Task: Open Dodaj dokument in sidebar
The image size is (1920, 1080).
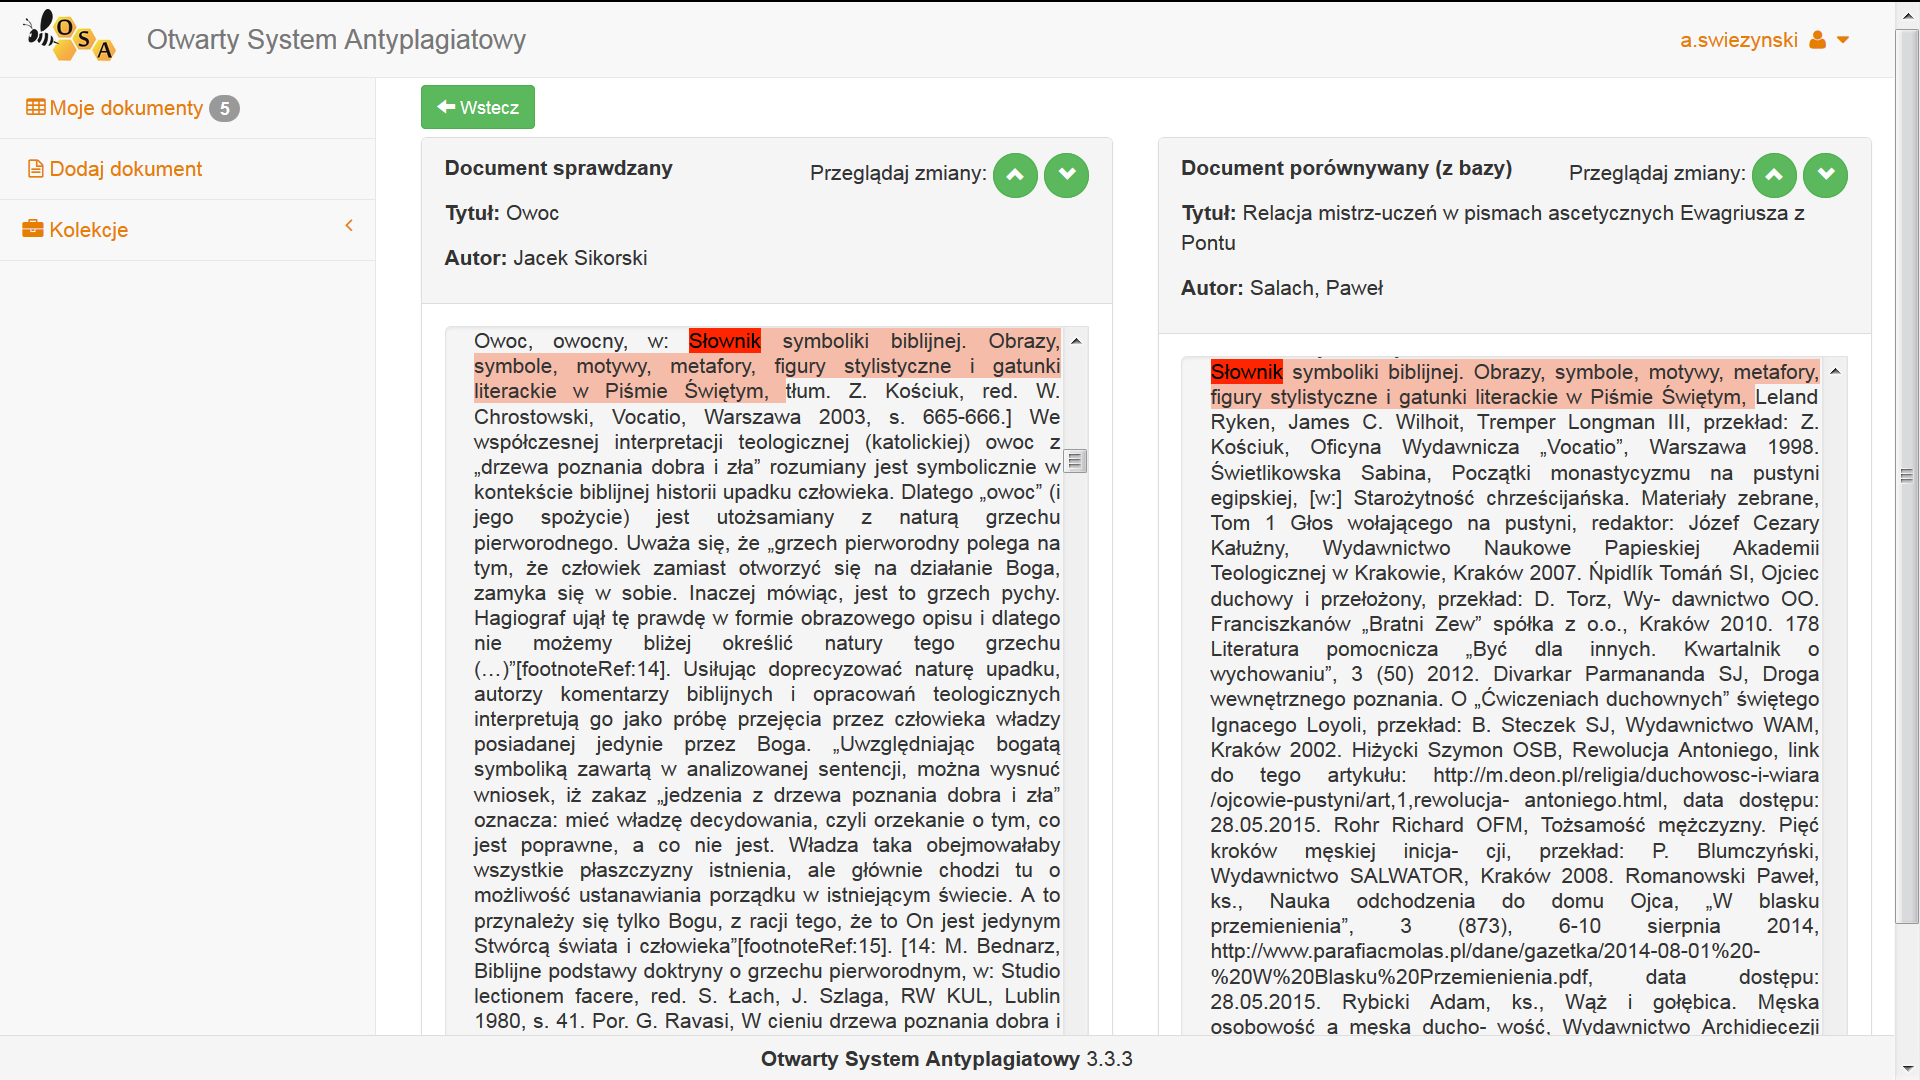Action: [x=126, y=169]
